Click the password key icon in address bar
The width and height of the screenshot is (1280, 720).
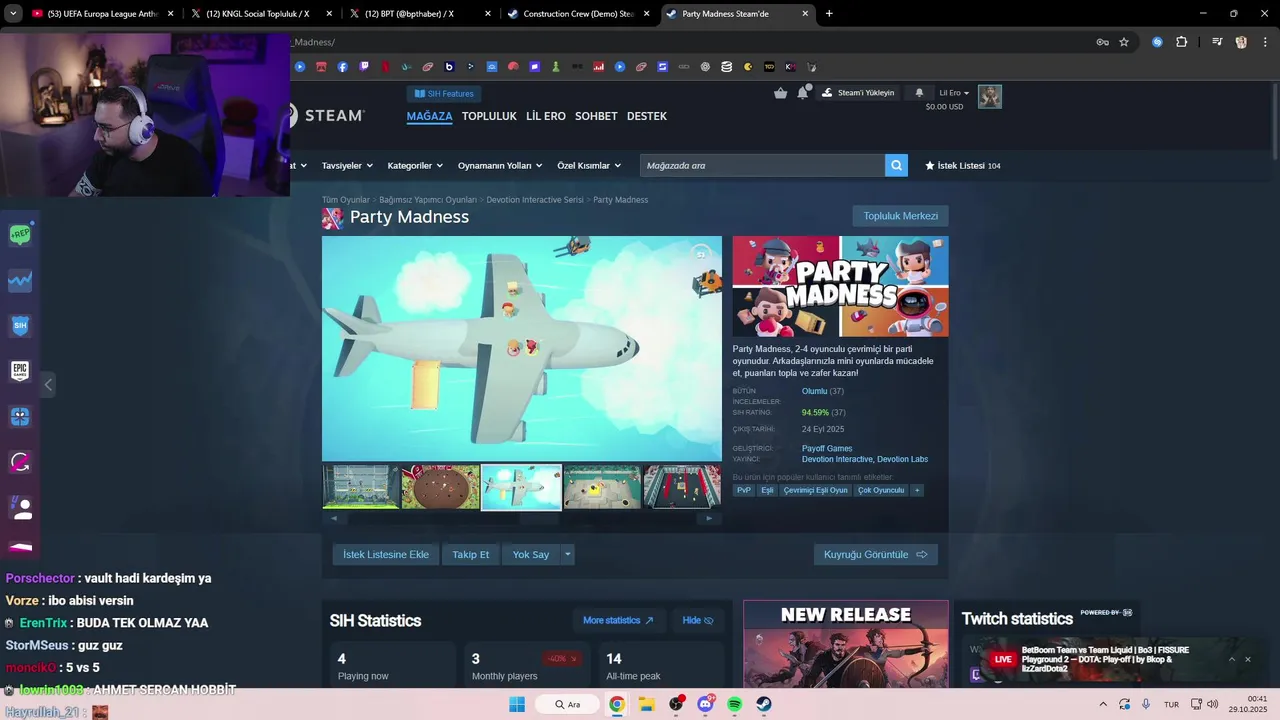coord(1102,42)
